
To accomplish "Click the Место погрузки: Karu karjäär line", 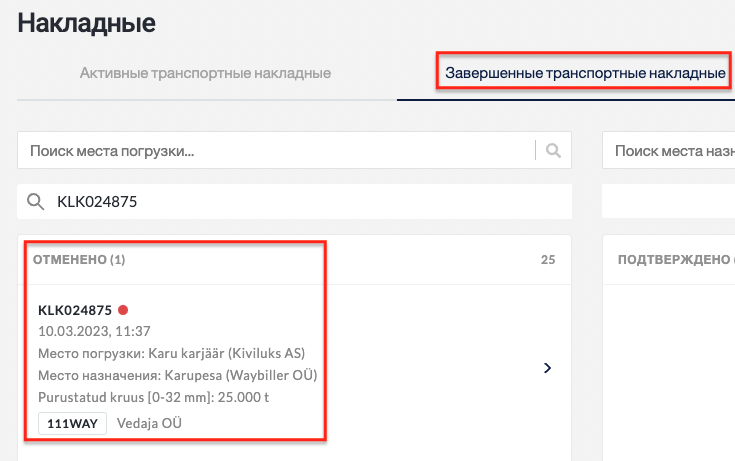I will (172, 354).
